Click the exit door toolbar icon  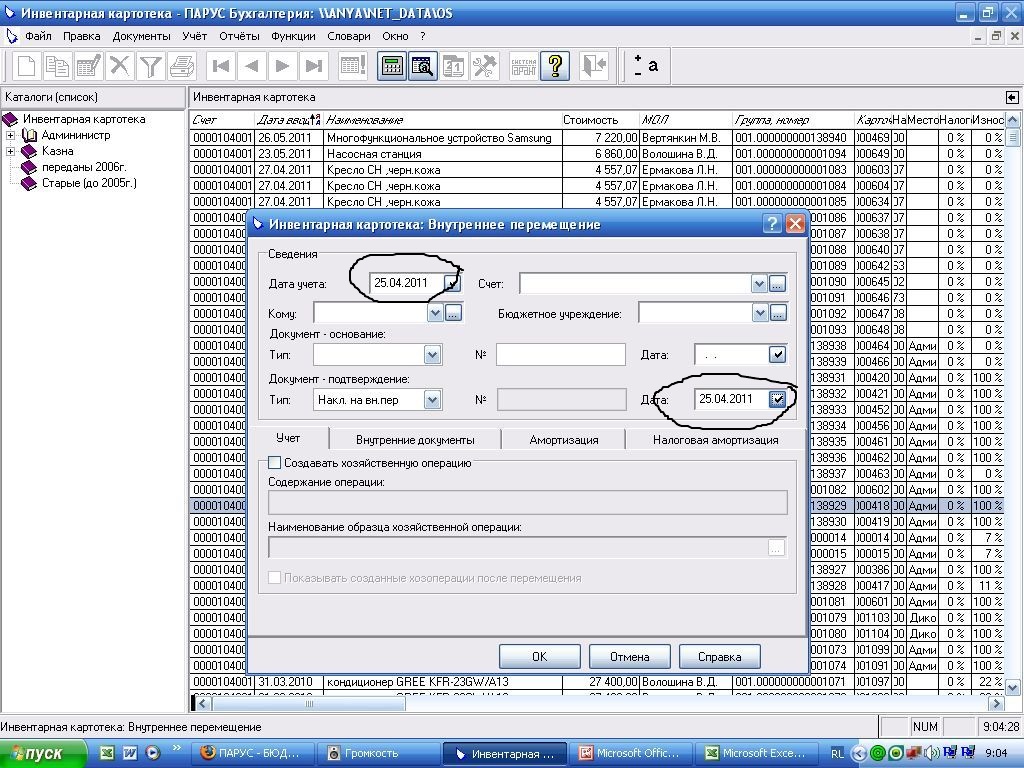click(594, 67)
